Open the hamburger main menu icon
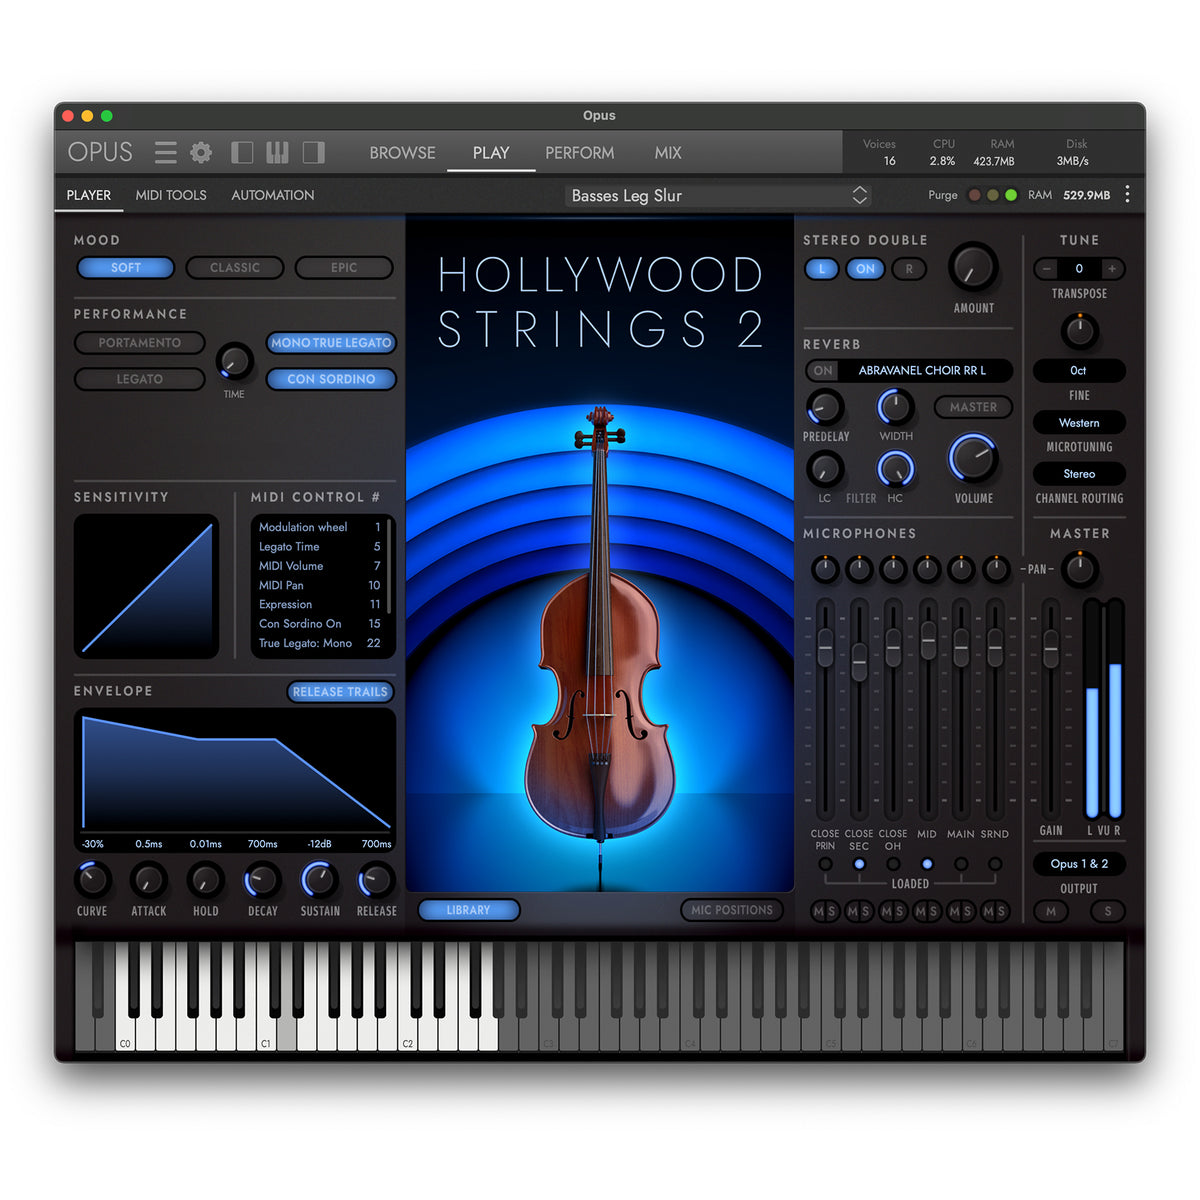 coord(166,153)
